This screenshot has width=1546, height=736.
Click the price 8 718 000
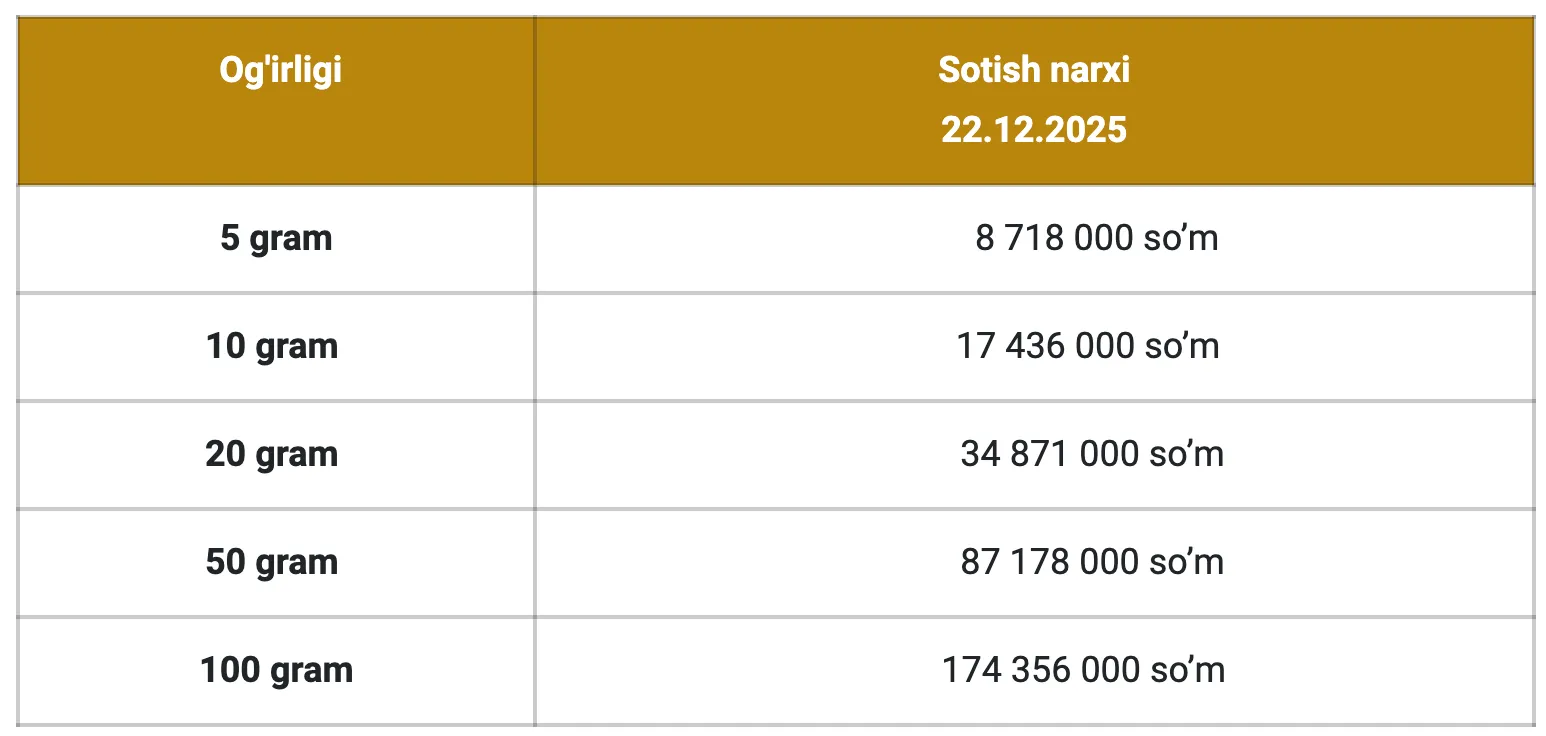coord(1054,239)
